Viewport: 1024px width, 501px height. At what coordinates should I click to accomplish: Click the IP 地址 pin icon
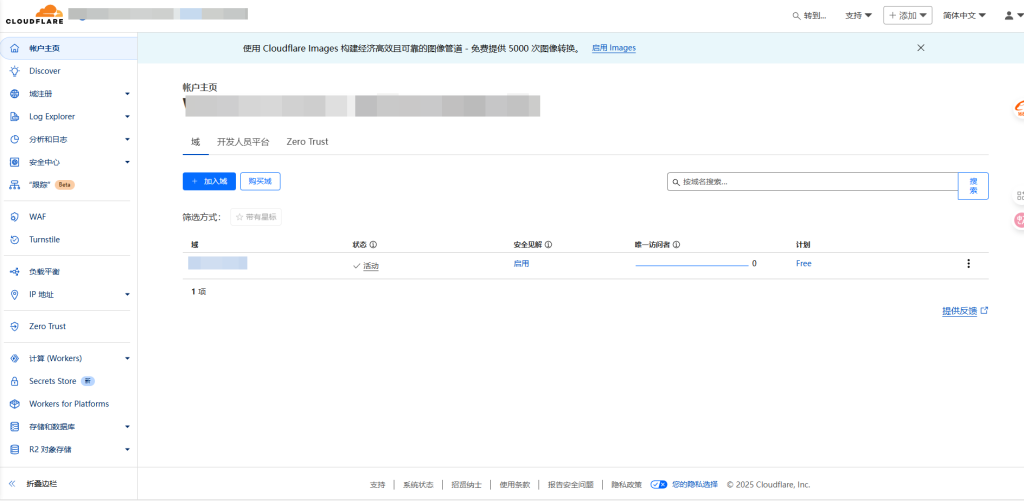point(15,295)
